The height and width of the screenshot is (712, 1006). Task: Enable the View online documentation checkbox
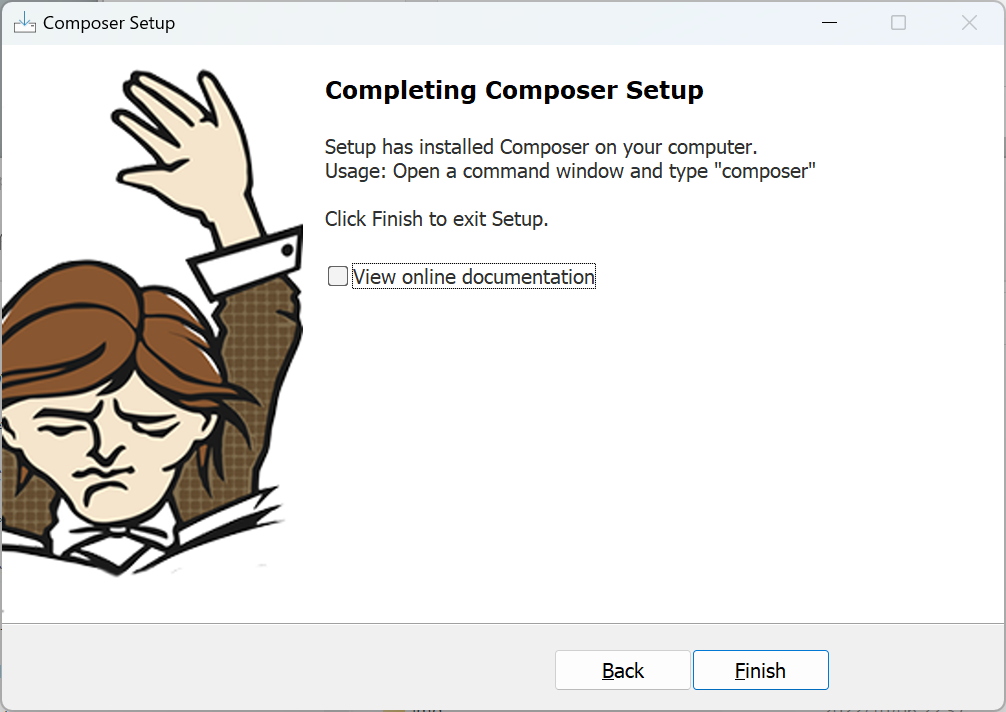coord(337,276)
